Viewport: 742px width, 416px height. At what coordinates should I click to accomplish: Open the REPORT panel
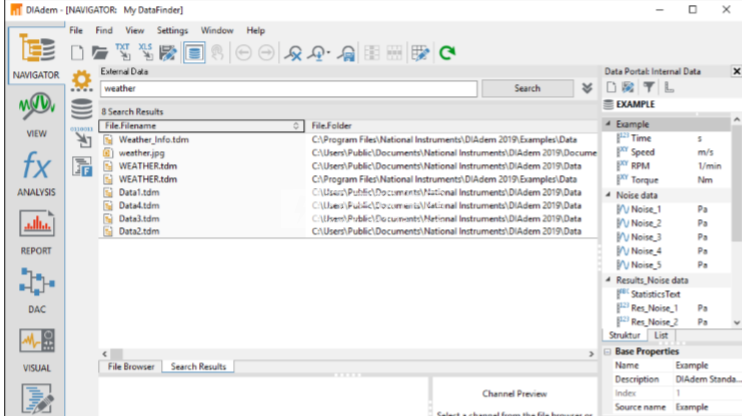(x=36, y=232)
